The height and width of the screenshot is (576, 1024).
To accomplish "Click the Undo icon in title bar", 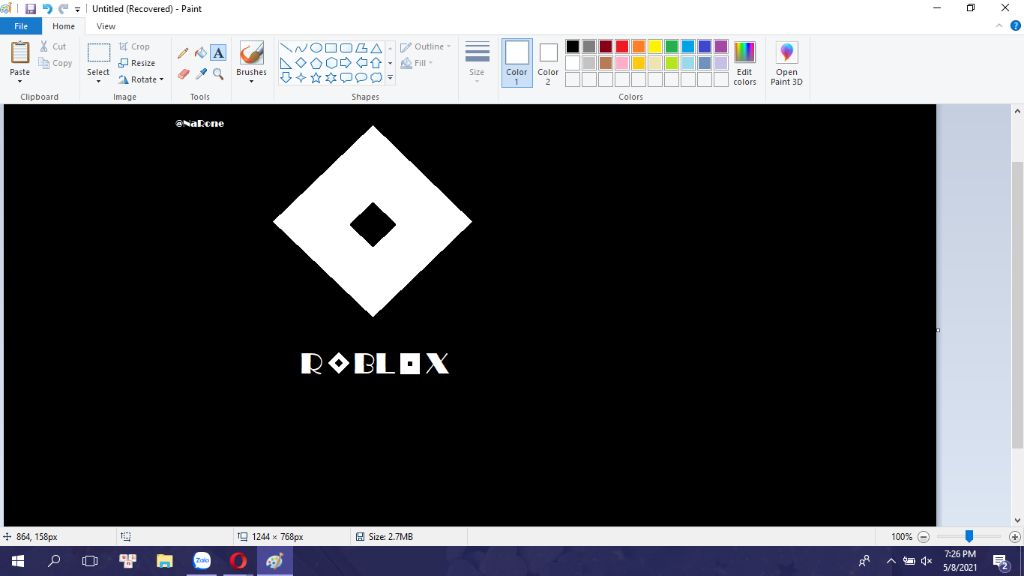I will pyautogui.click(x=47, y=9).
